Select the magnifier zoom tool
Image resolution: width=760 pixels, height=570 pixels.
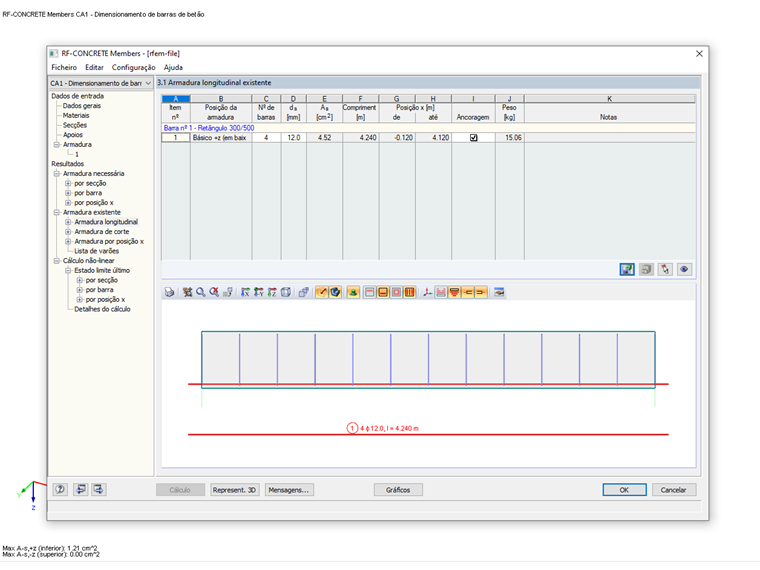(x=200, y=292)
